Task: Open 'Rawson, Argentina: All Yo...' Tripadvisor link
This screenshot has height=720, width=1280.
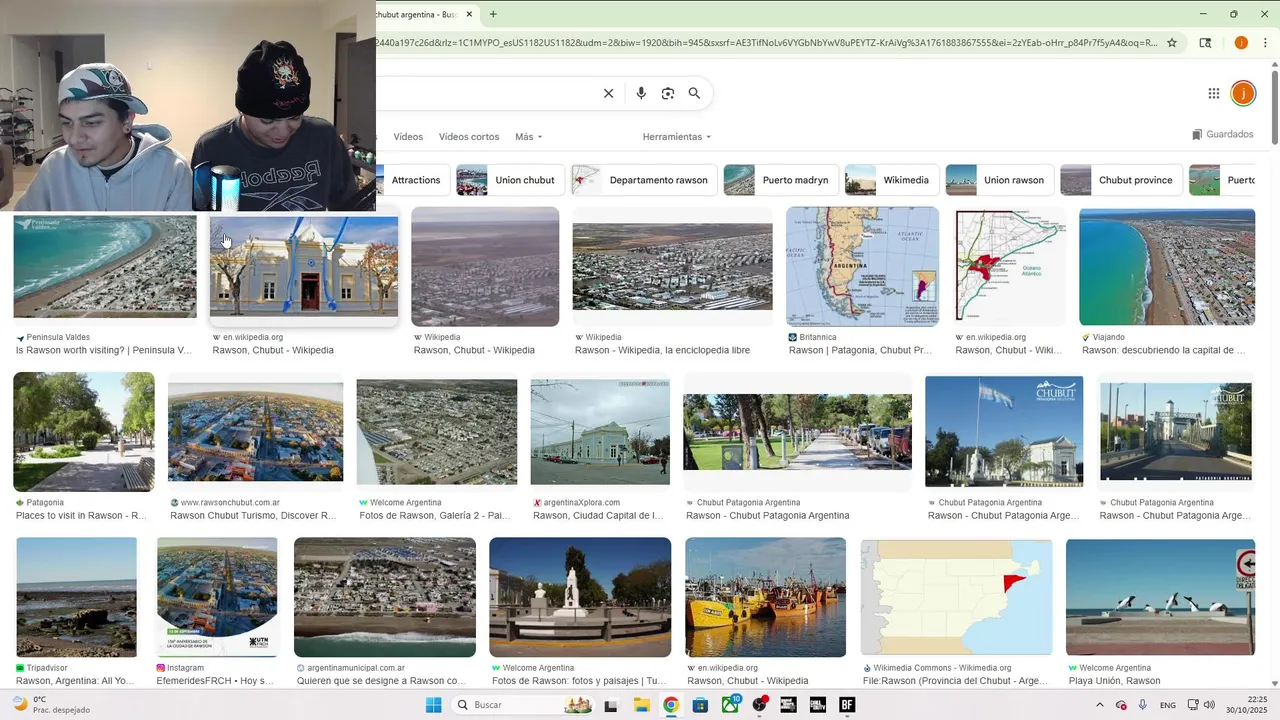Action: (x=75, y=681)
